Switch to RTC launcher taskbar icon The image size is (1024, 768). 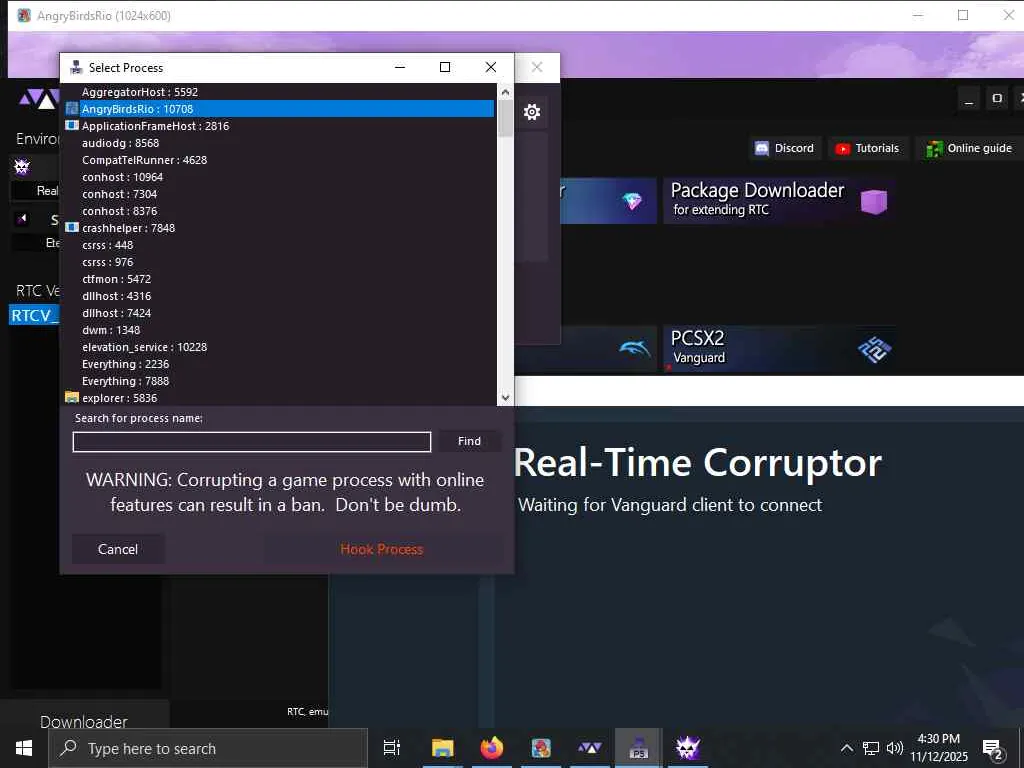point(590,748)
